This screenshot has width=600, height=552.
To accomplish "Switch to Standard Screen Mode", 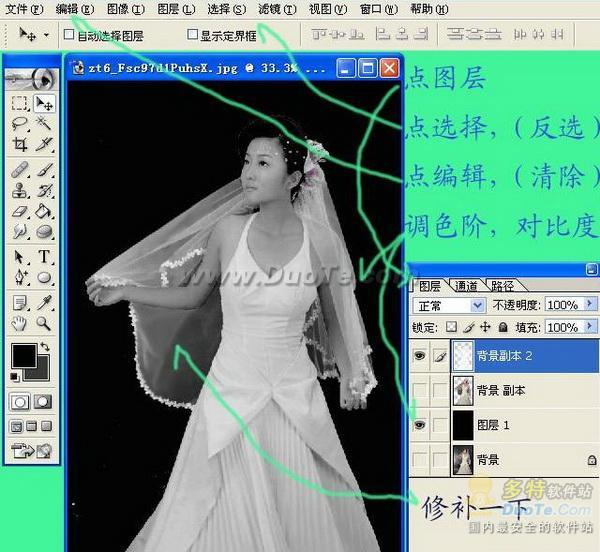I will click(x=16, y=426).
